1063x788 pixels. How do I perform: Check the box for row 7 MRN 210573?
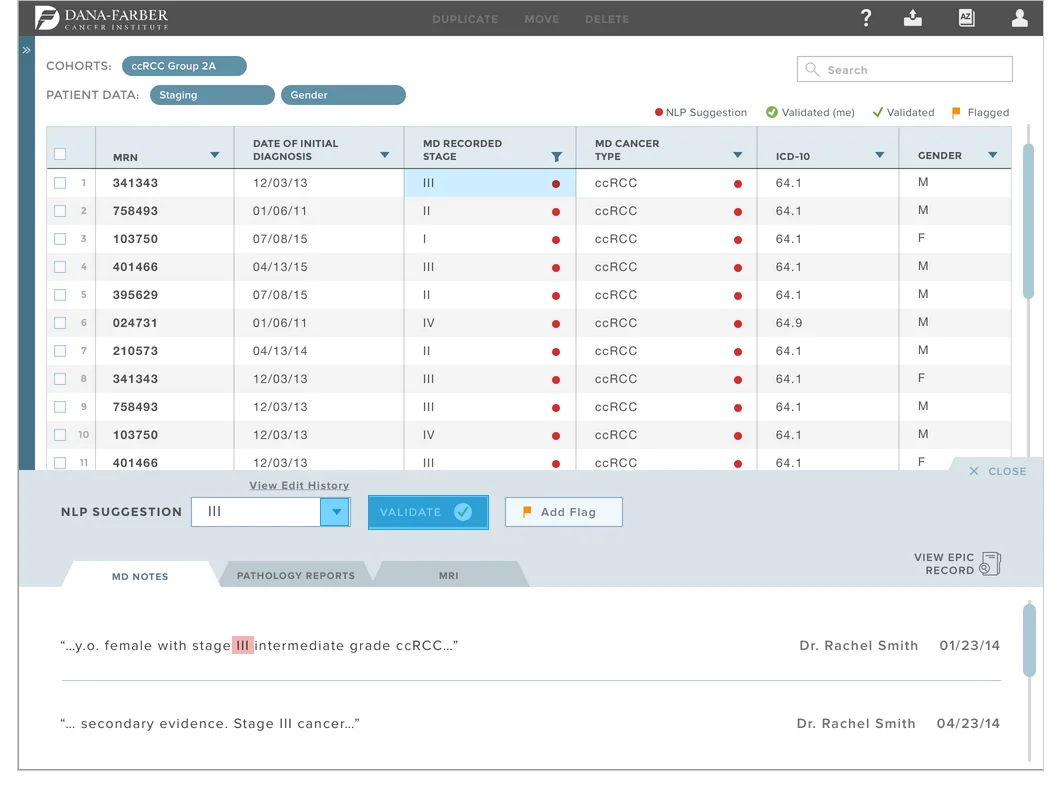pyautogui.click(x=60, y=351)
